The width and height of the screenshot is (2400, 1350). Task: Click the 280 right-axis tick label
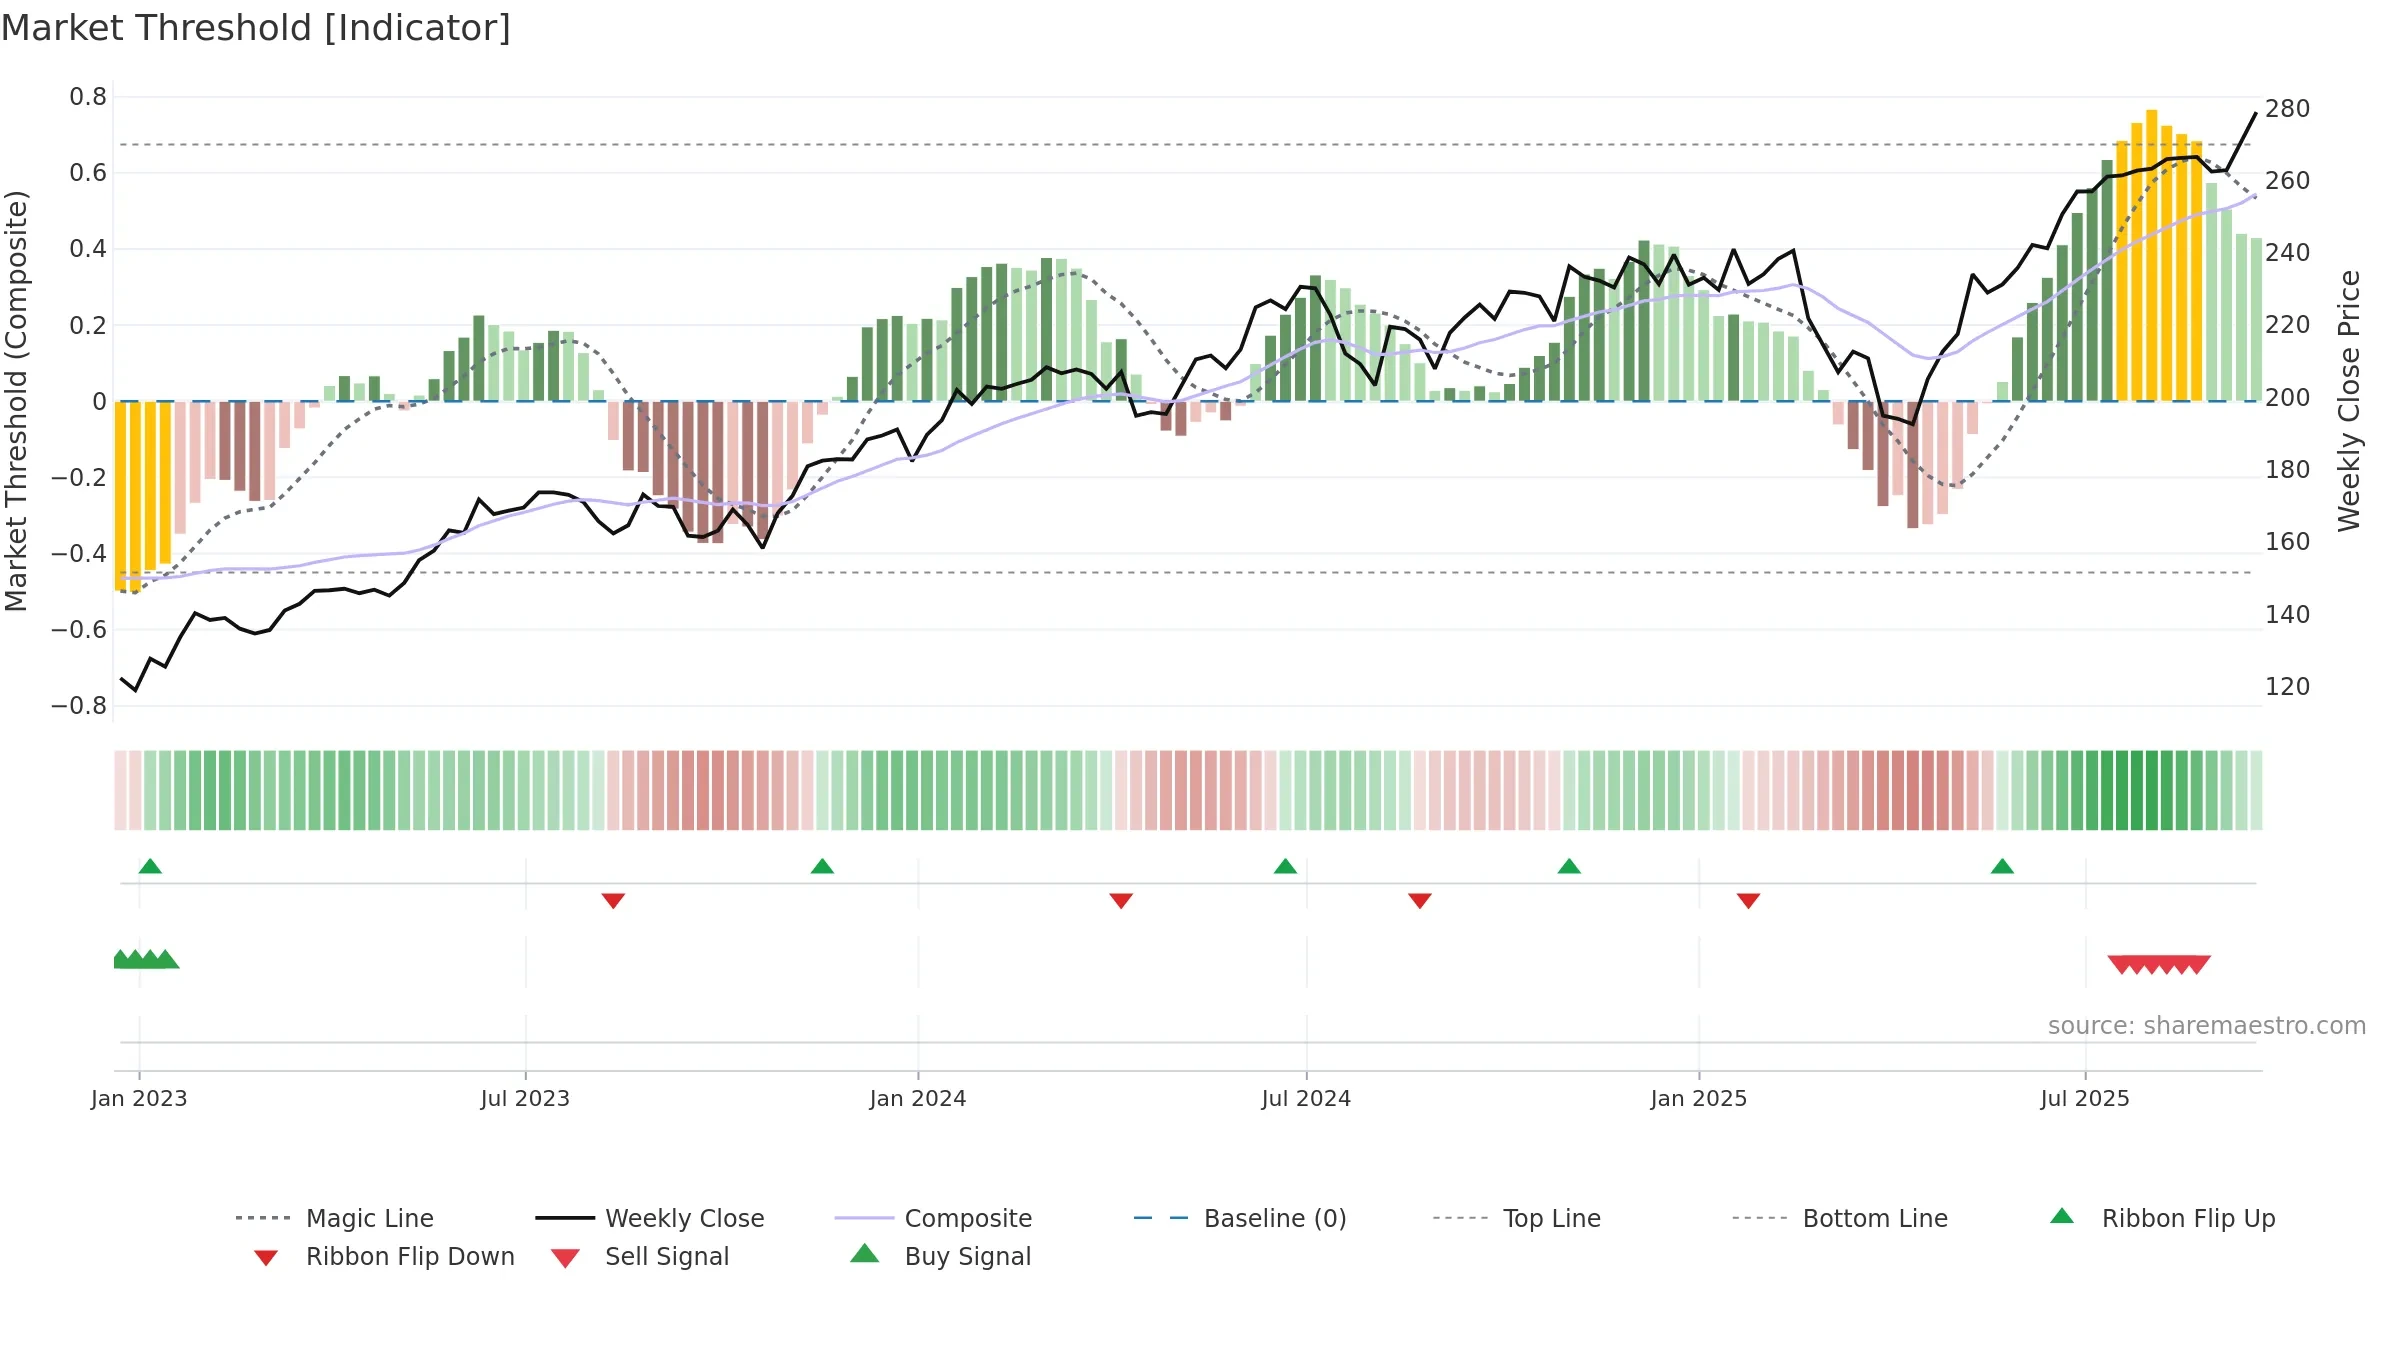[2287, 108]
